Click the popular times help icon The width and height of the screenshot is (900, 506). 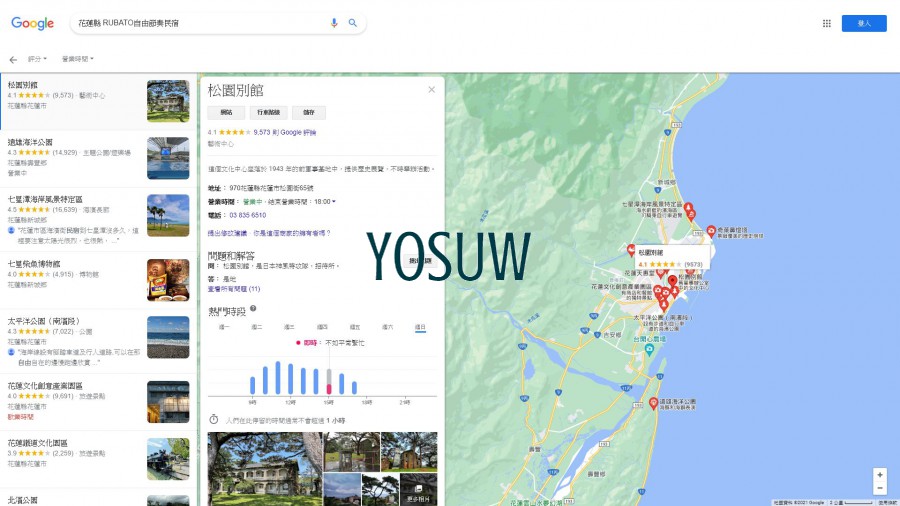coord(253,309)
